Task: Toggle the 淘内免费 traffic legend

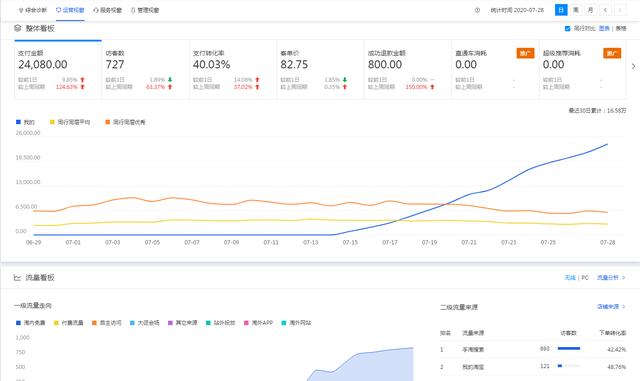Action: click(30, 323)
